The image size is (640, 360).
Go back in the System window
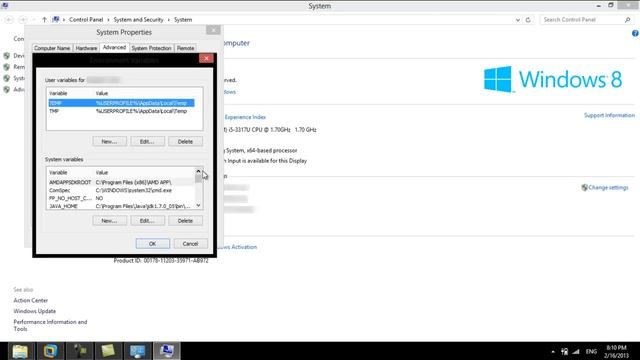9,20
